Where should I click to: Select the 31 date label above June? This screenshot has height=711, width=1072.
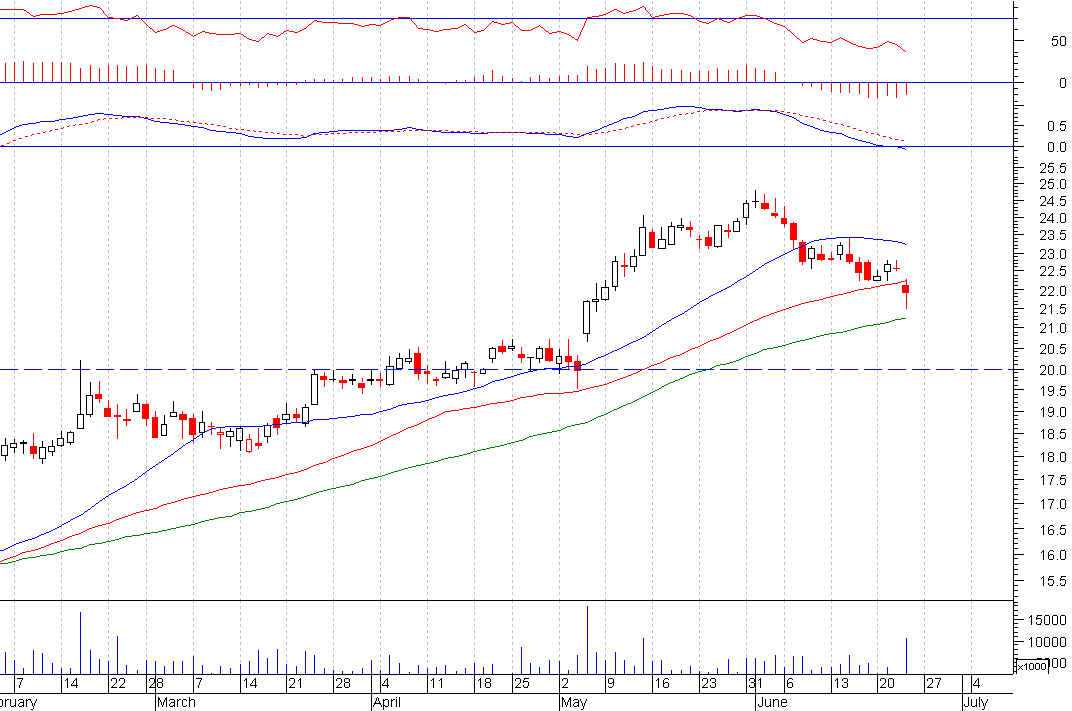tap(755, 683)
